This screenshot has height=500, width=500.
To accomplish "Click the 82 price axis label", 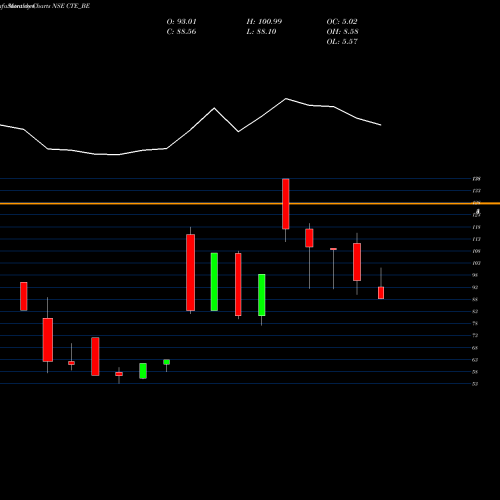I will 475,311.
